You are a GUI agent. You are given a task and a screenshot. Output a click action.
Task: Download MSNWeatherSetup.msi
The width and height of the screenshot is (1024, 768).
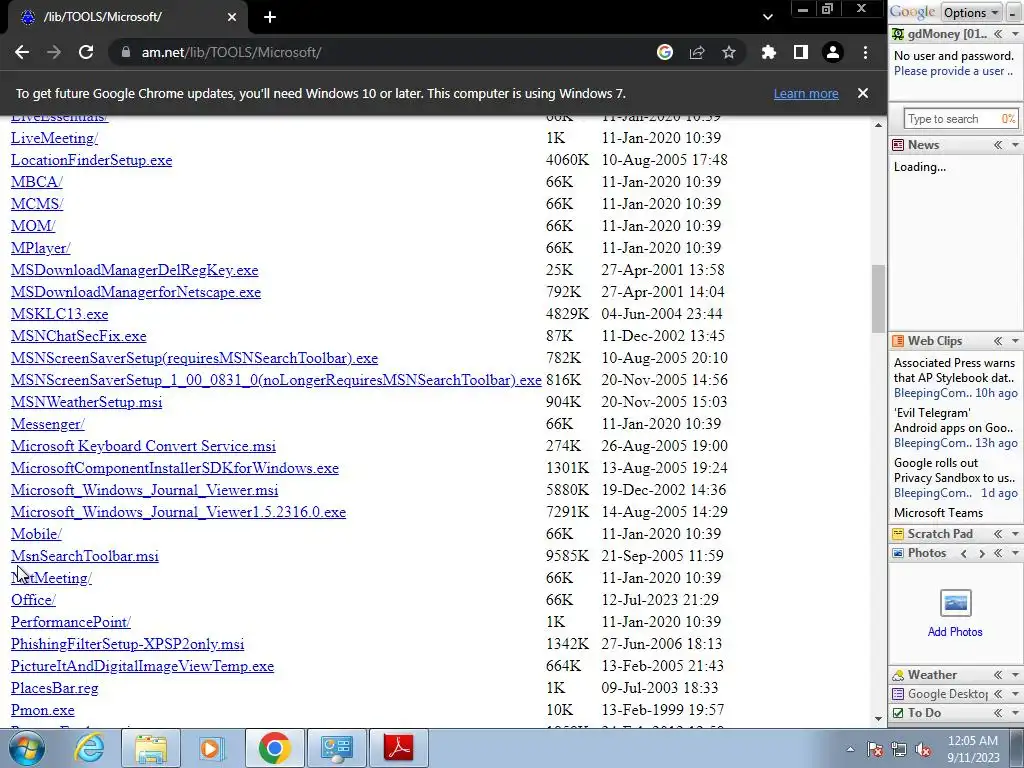click(x=86, y=402)
